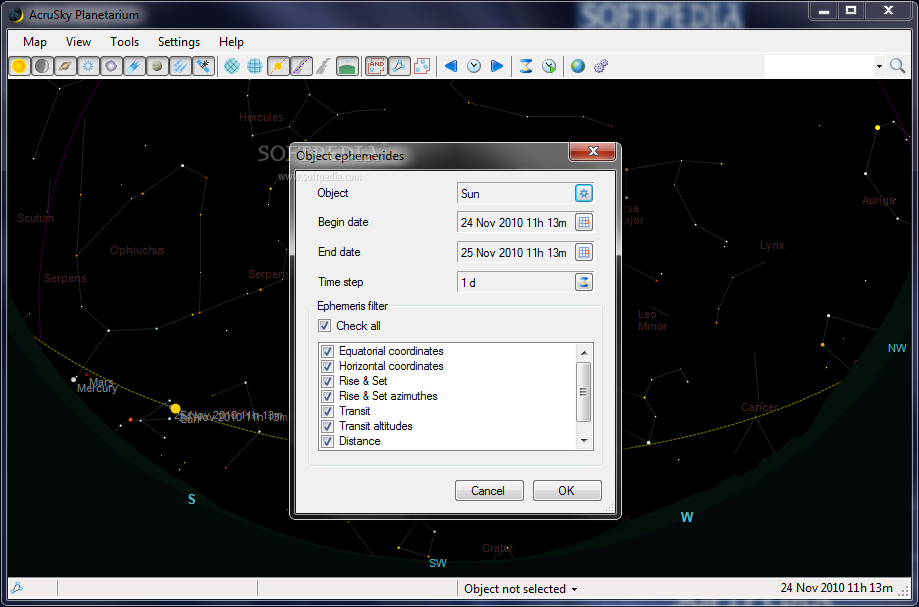The height and width of the screenshot is (607, 919).
Task: Toggle the equatorial grid icon
Action: [x=232, y=66]
